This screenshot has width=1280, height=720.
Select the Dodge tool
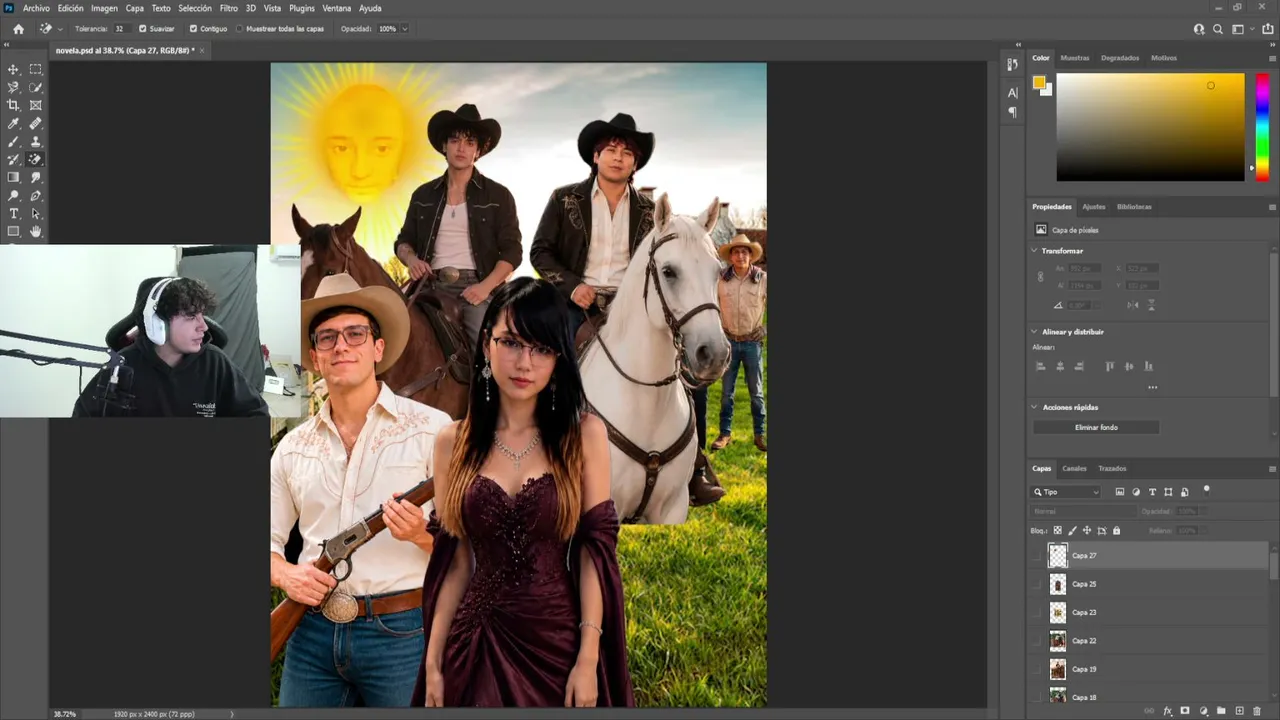pyautogui.click(x=13, y=195)
